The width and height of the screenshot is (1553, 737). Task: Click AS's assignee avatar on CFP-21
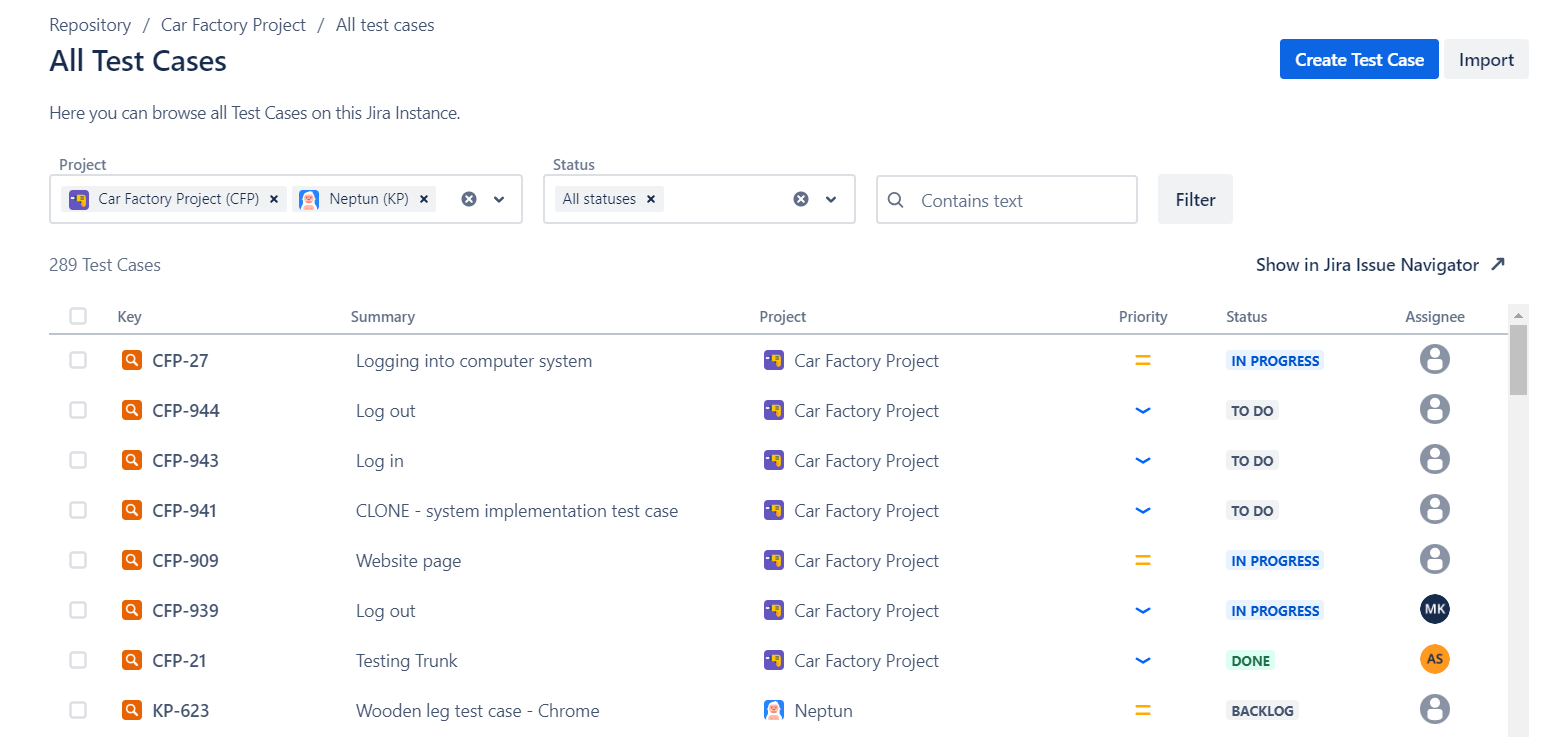(x=1434, y=659)
